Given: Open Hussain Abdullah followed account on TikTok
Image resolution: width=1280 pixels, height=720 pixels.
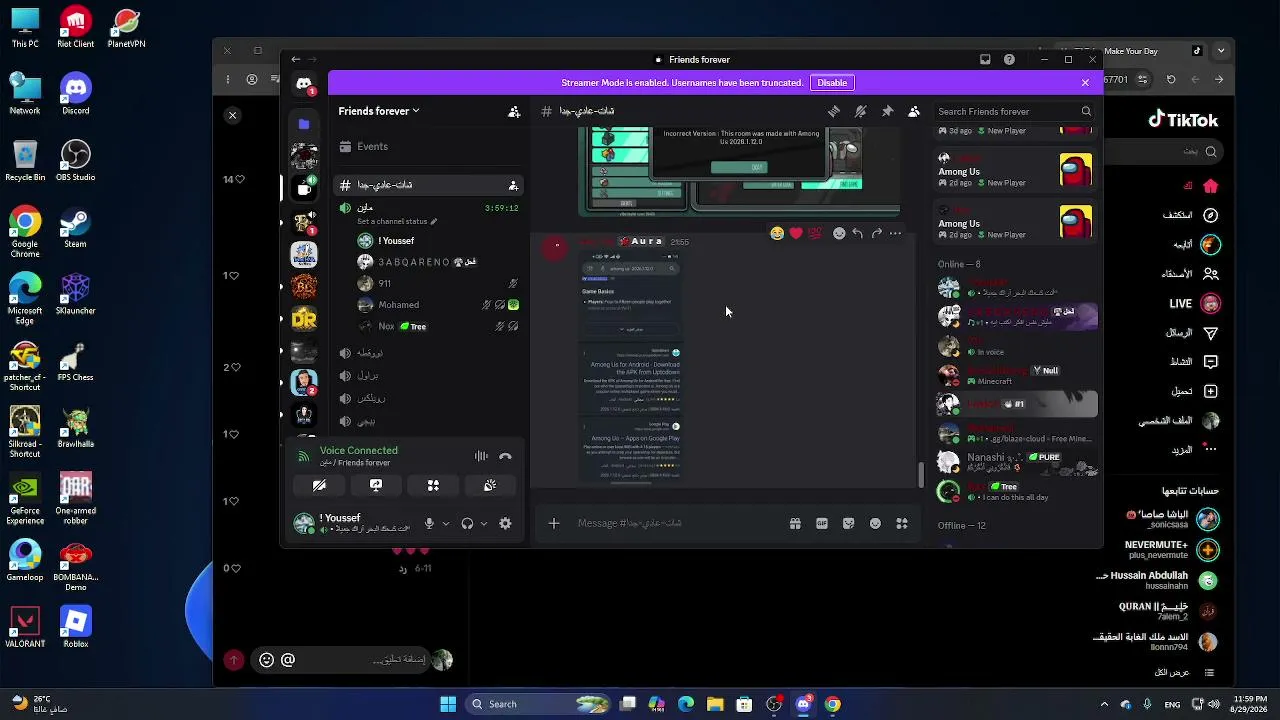Looking at the screenshot, I should [x=1159, y=580].
